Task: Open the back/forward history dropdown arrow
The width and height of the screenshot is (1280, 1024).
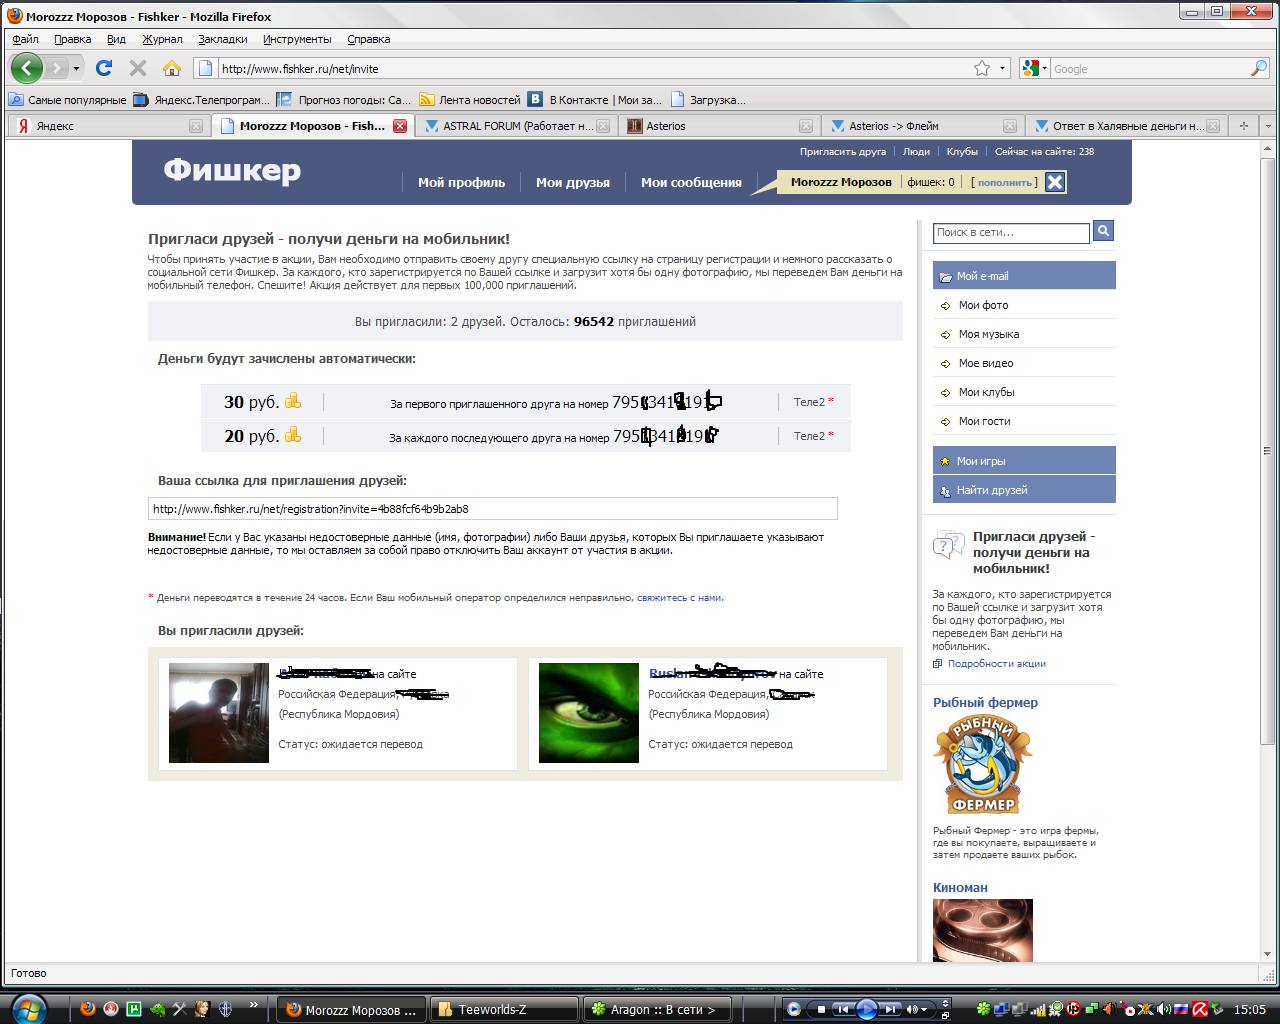Action: click(x=77, y=68)
